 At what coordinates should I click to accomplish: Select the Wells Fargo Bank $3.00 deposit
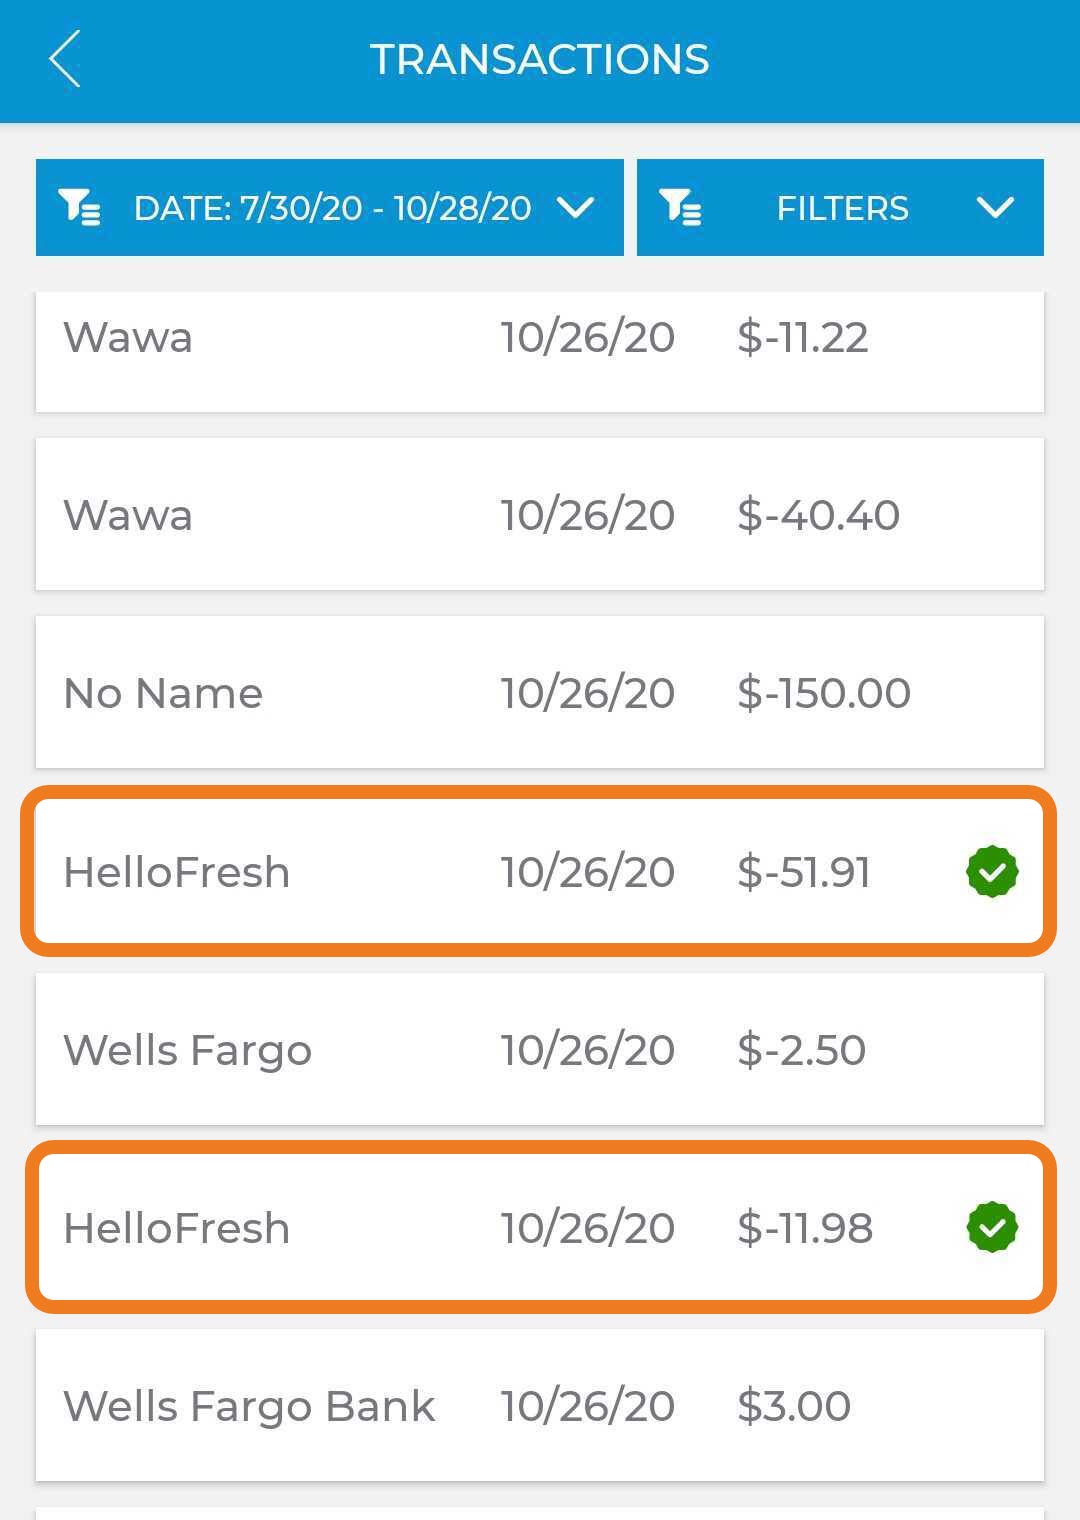(x=540, y=1405)
